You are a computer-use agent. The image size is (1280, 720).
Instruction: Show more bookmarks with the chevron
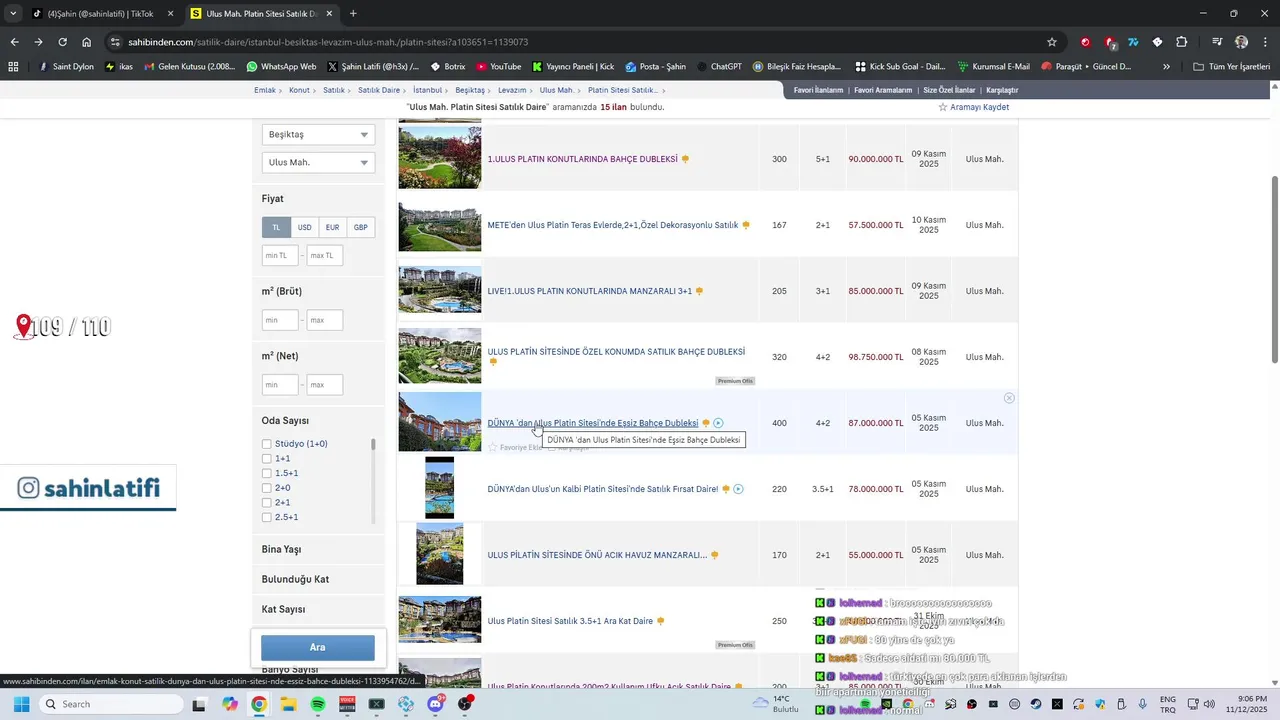pos(1166,67)
